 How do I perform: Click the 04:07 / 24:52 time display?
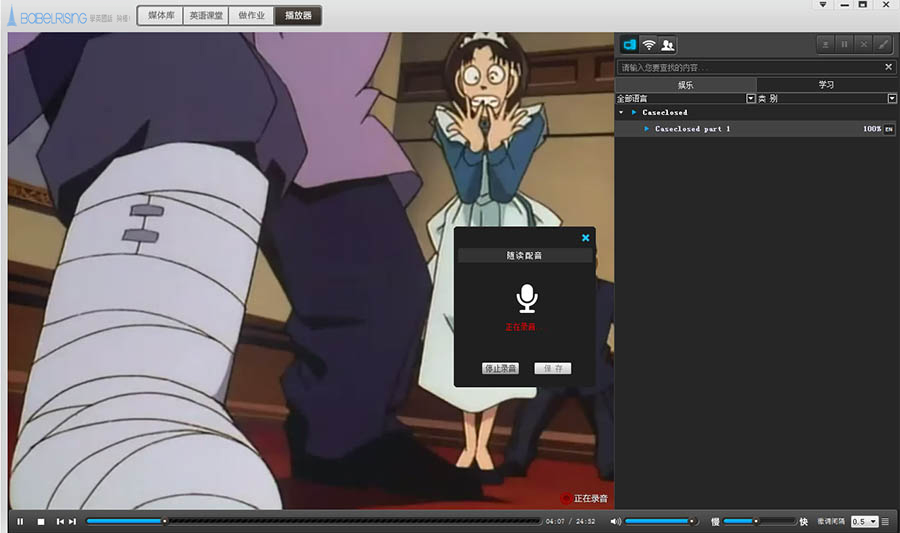[570, 522]
